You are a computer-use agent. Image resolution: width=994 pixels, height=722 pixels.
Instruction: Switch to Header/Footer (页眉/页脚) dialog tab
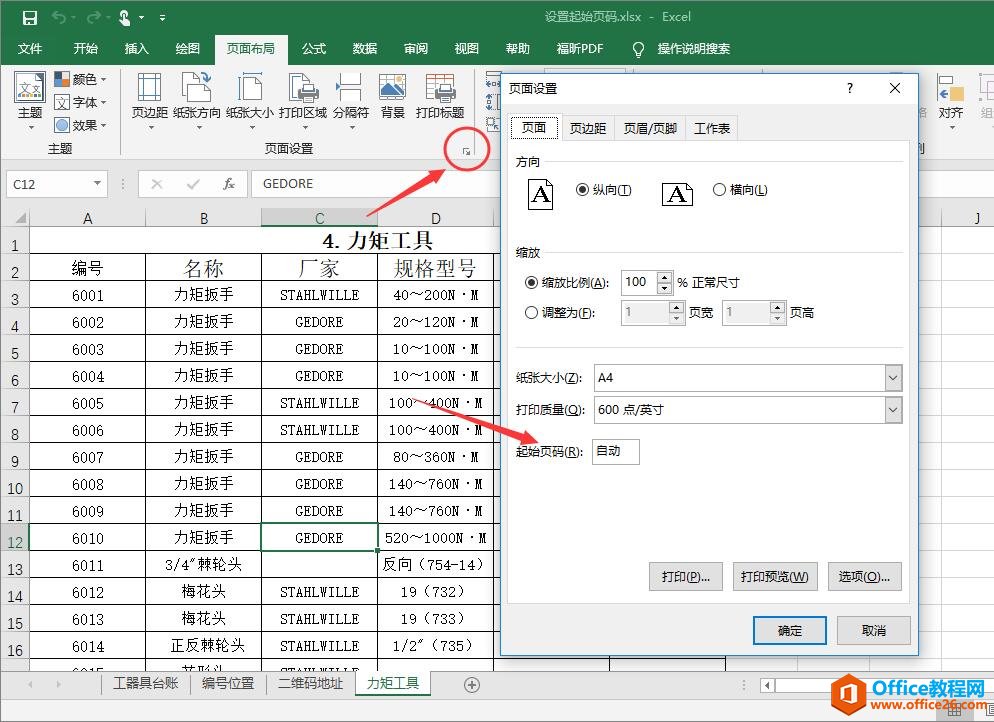650,129
